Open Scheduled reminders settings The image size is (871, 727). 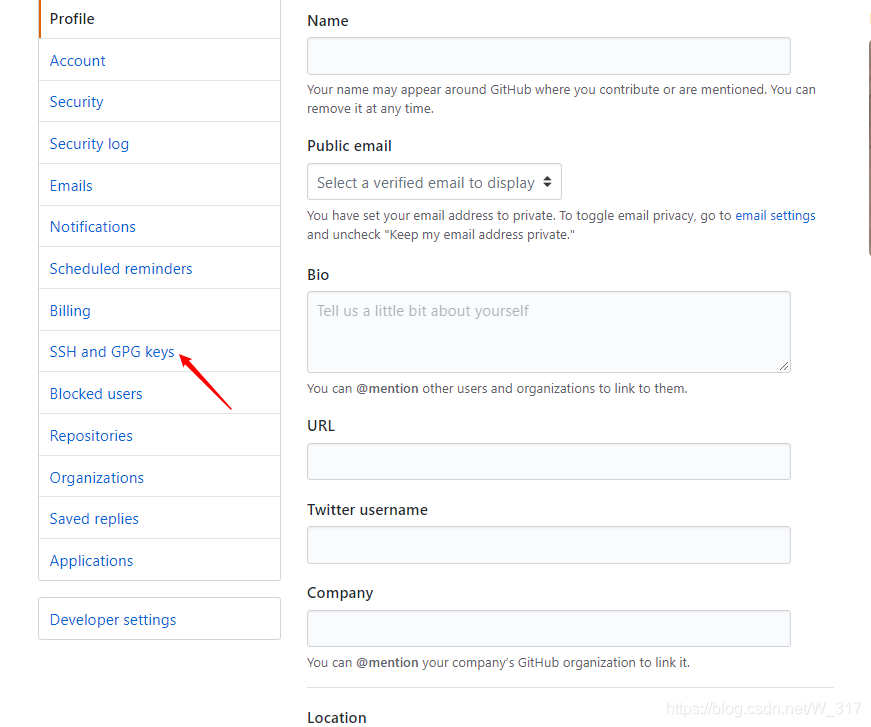[x=121, y=269]
